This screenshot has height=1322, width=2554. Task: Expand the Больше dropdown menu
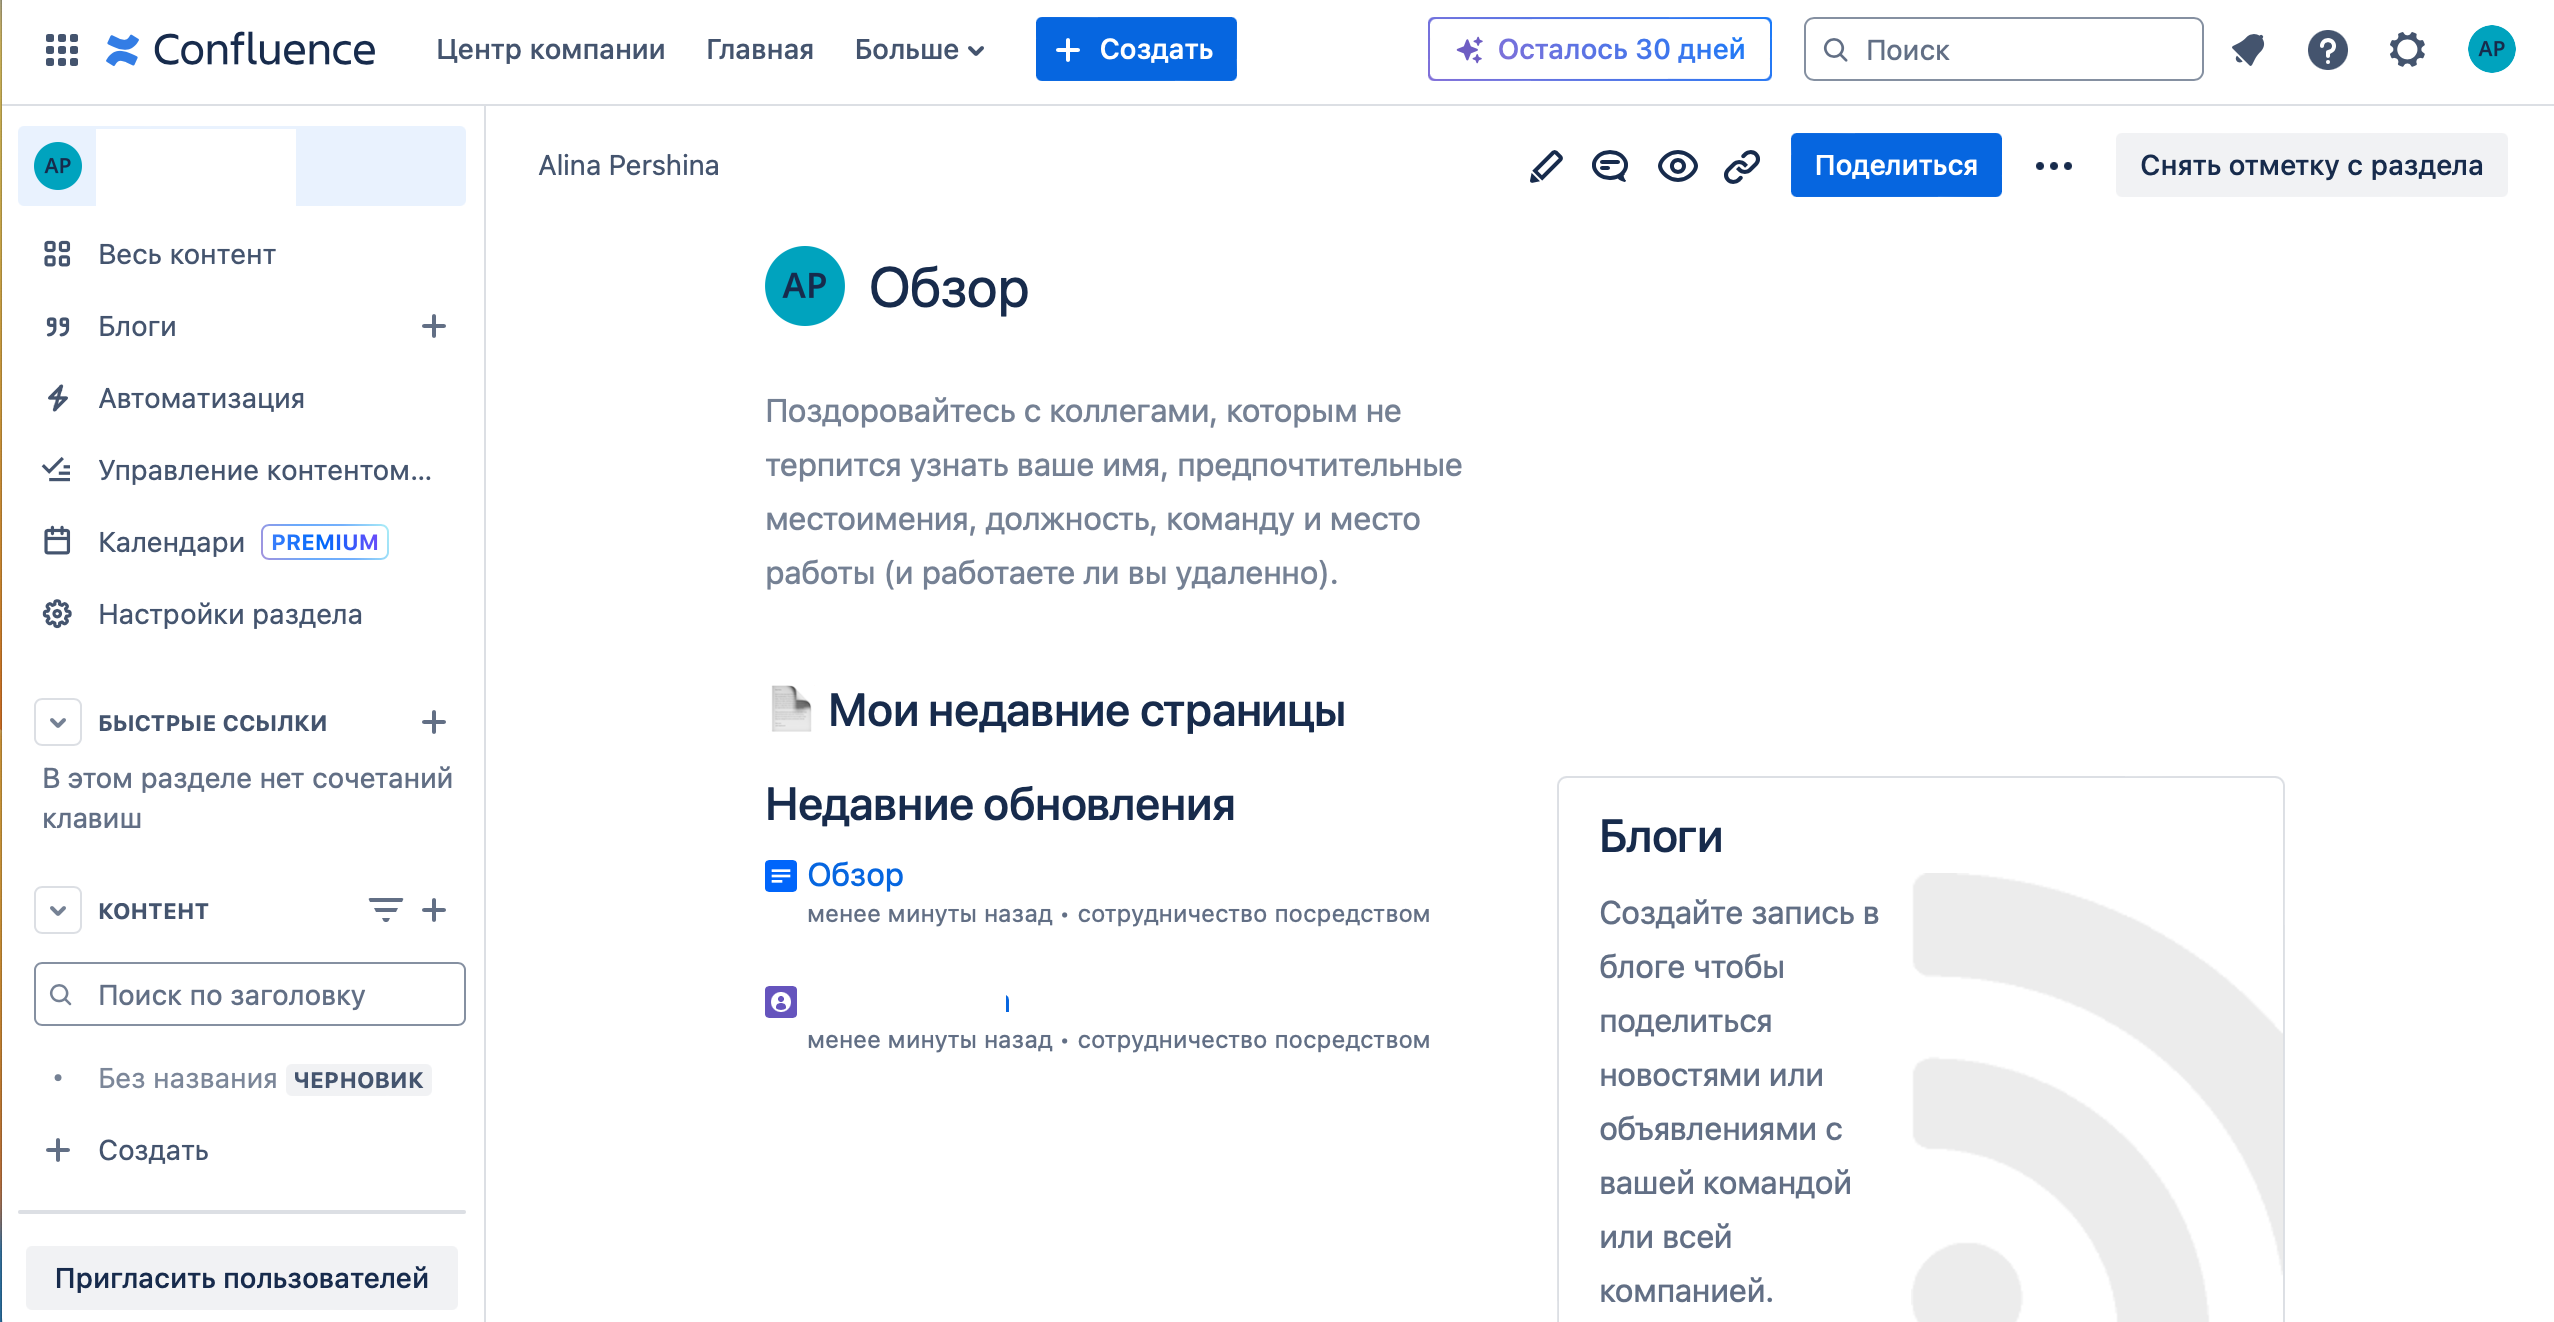[x=919, y=49]
